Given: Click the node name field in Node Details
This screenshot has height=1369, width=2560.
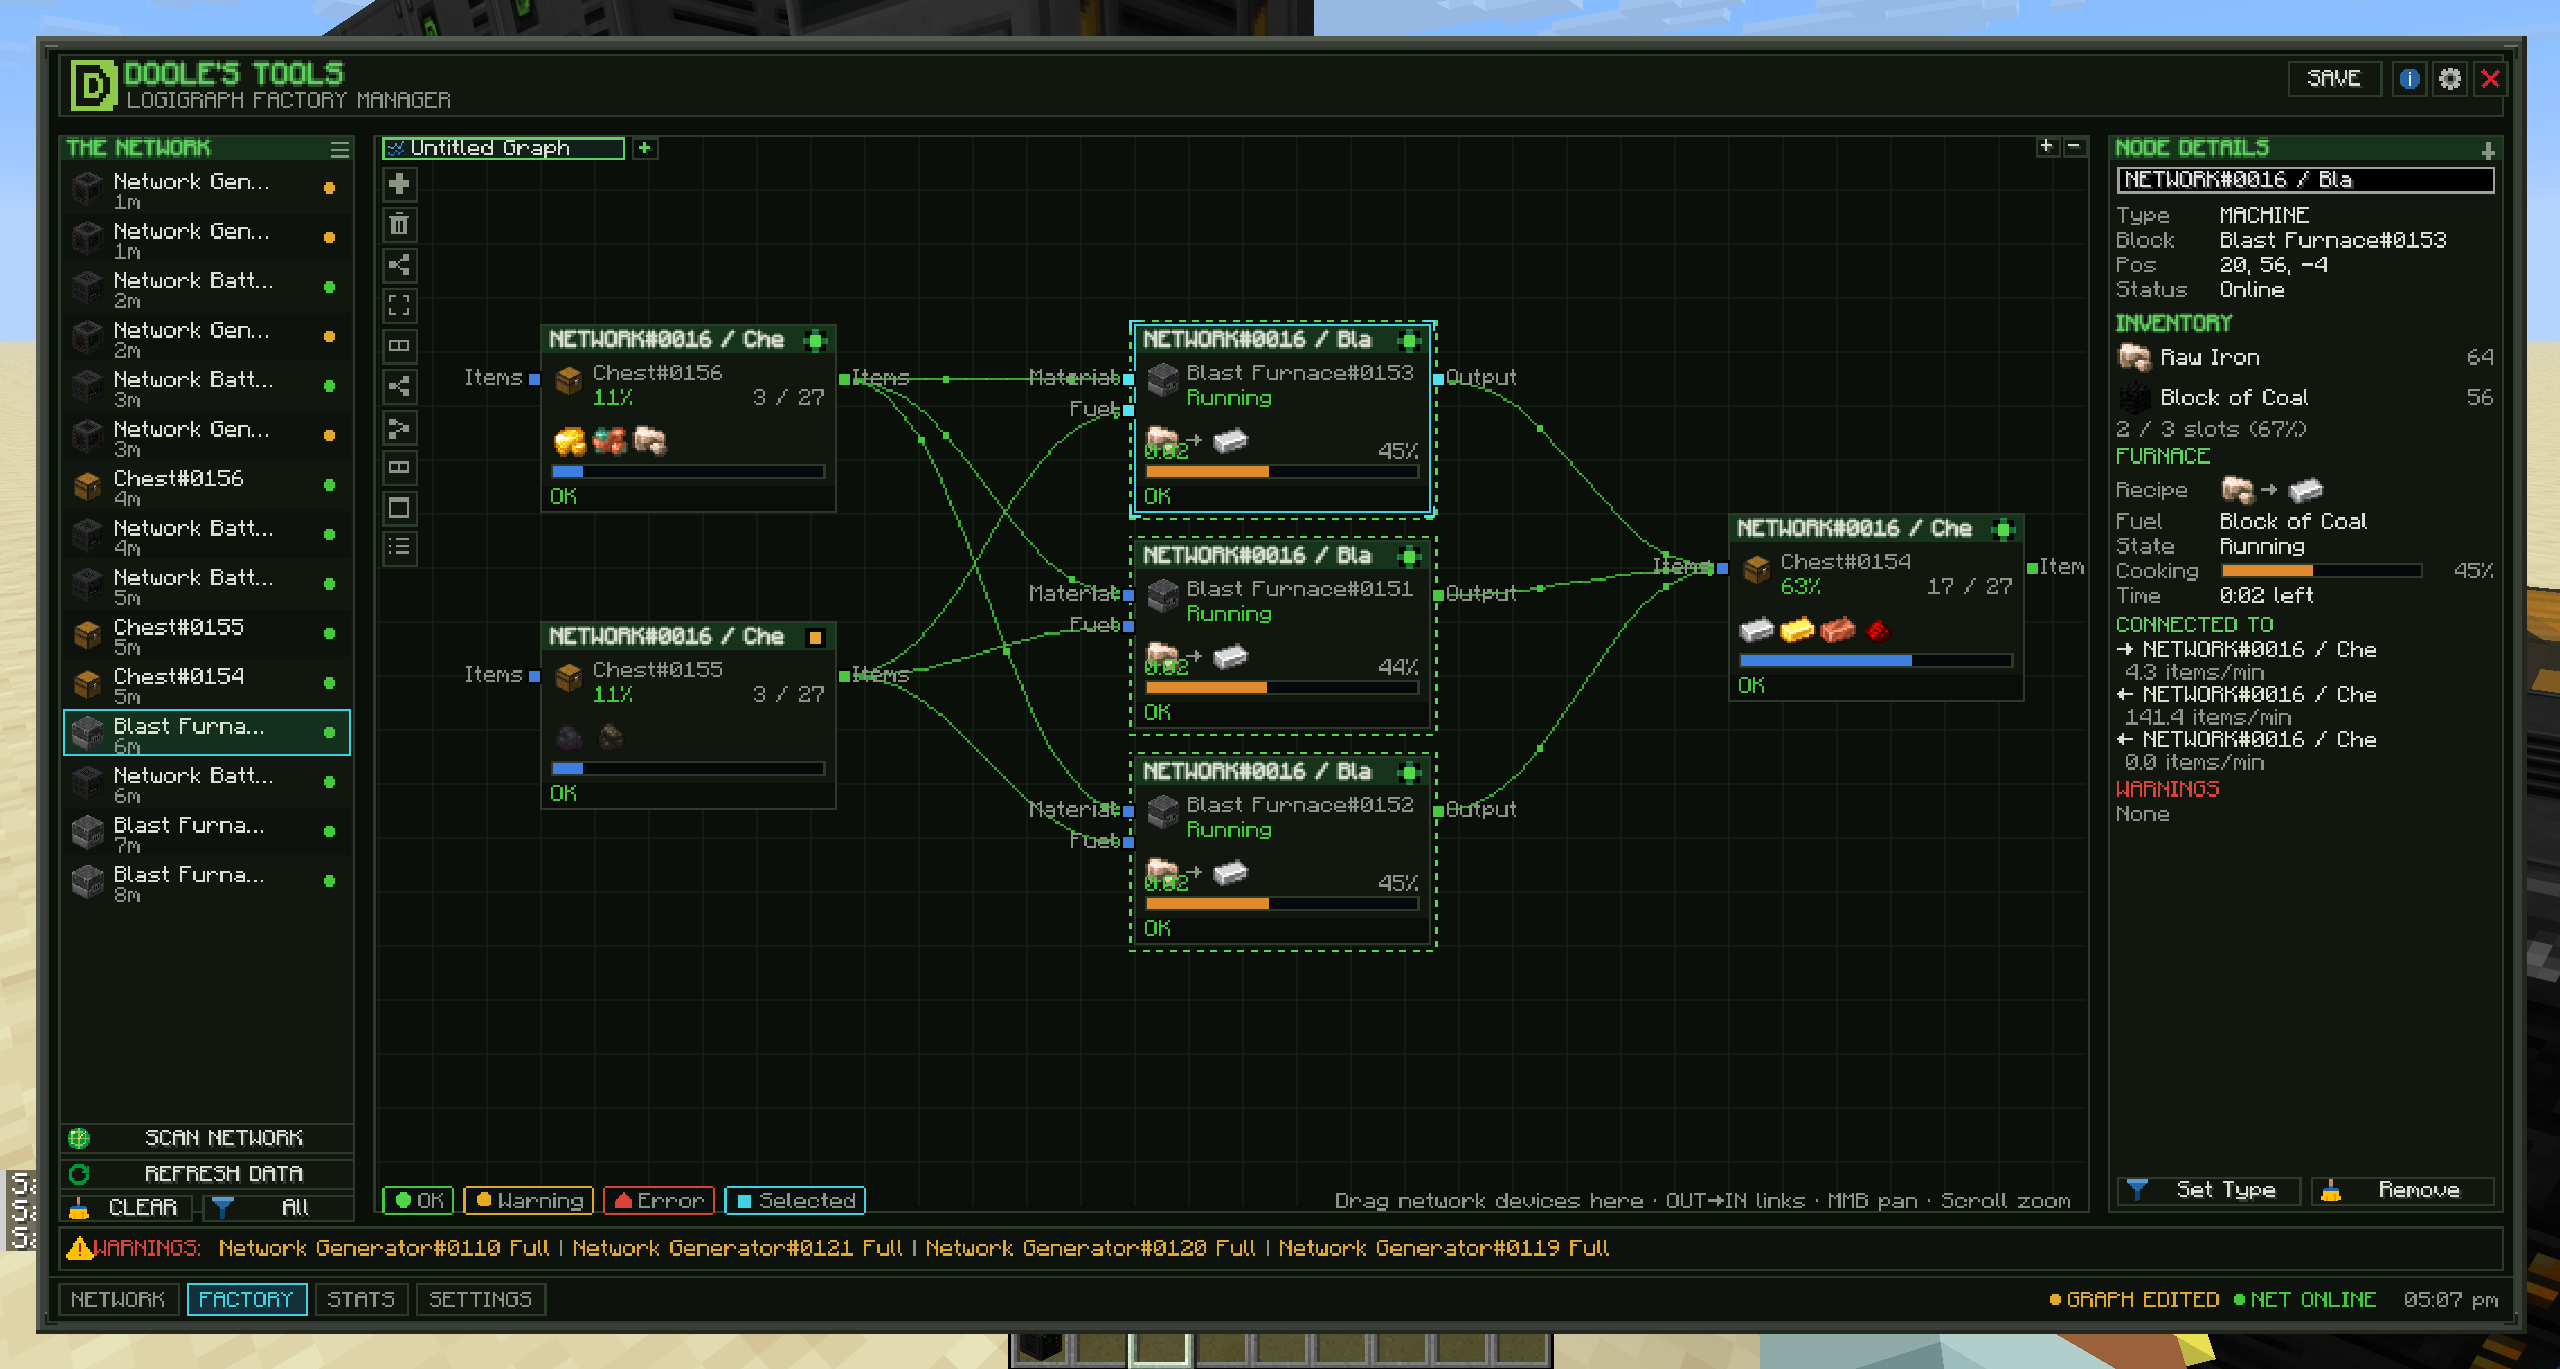Looking at the screenshot, I should pyautogui.click(x=2305, y=180).
